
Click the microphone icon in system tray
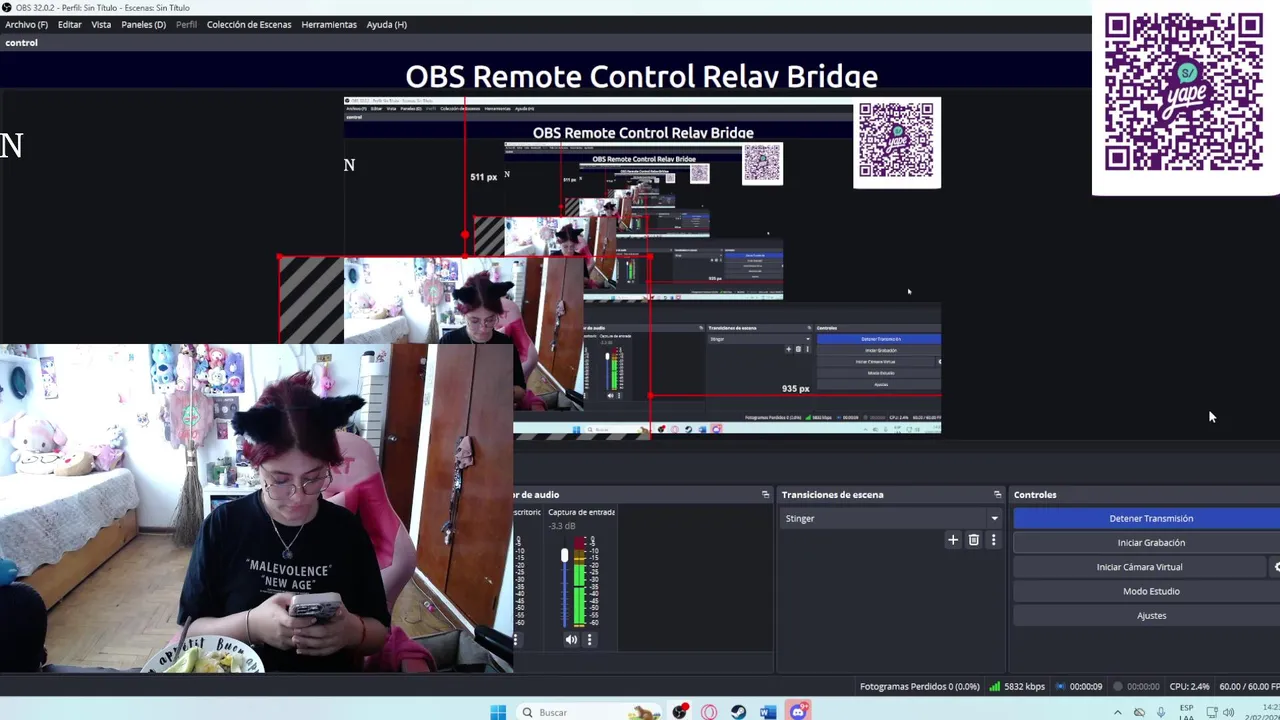[1161, 713]
